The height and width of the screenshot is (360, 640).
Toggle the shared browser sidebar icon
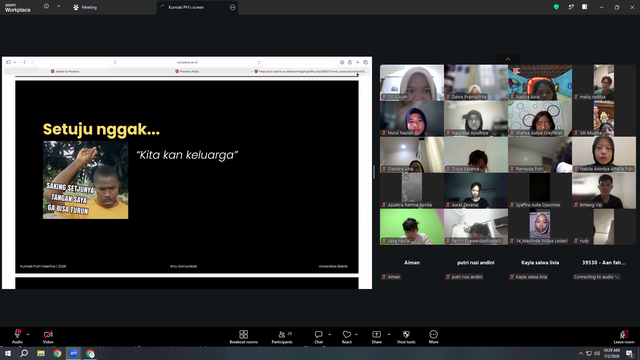pyautogui.click(x=8, y=62)
